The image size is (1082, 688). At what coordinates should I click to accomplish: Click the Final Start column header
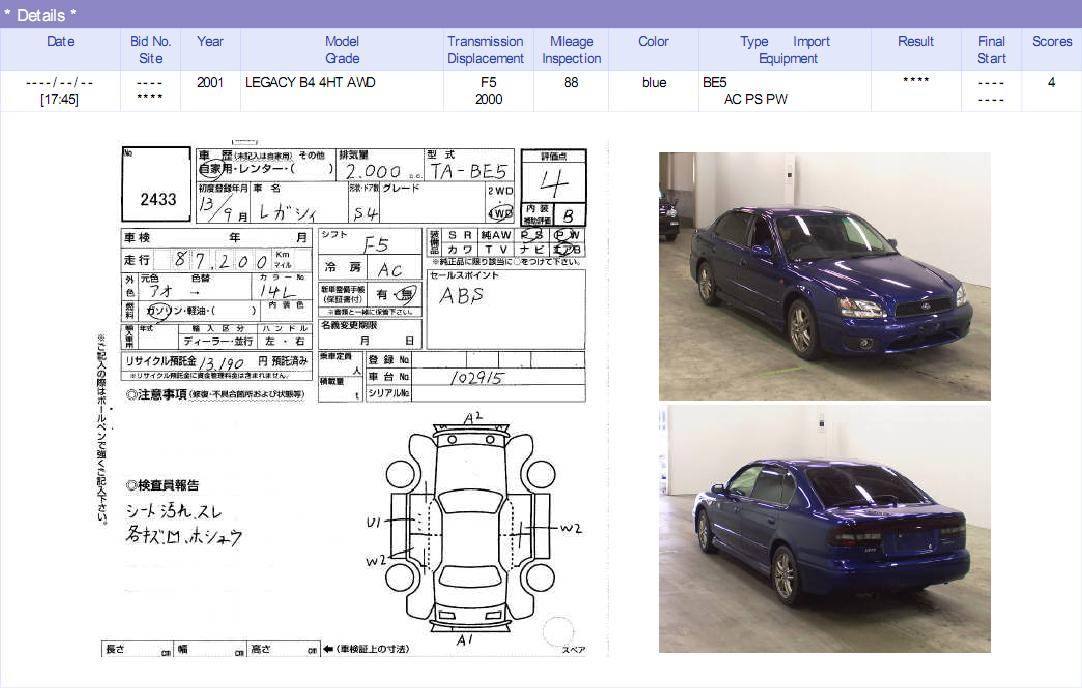tap(990, 50)
